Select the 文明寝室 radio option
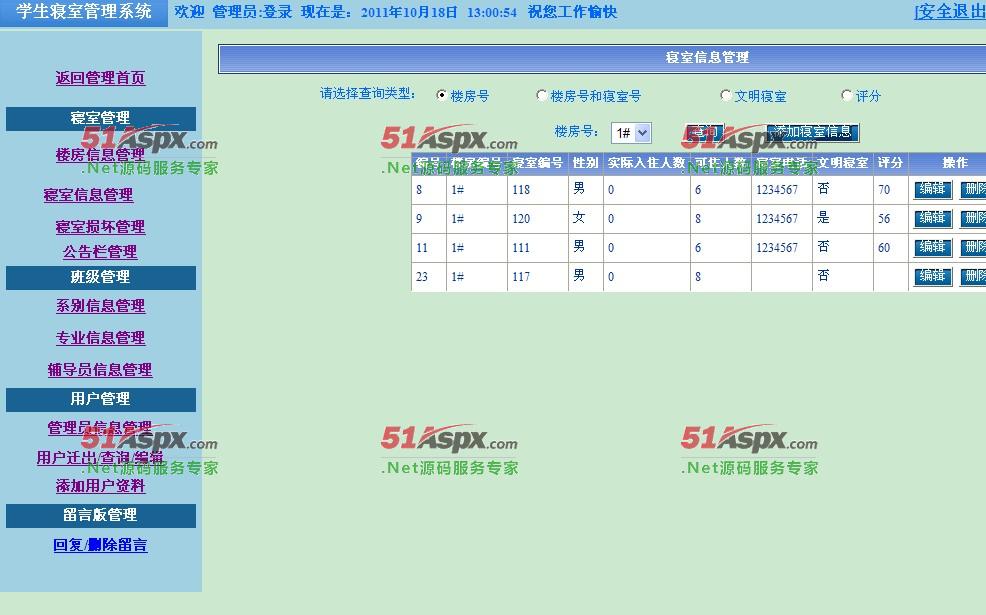986x615 pixels. [x=726, y=96]
